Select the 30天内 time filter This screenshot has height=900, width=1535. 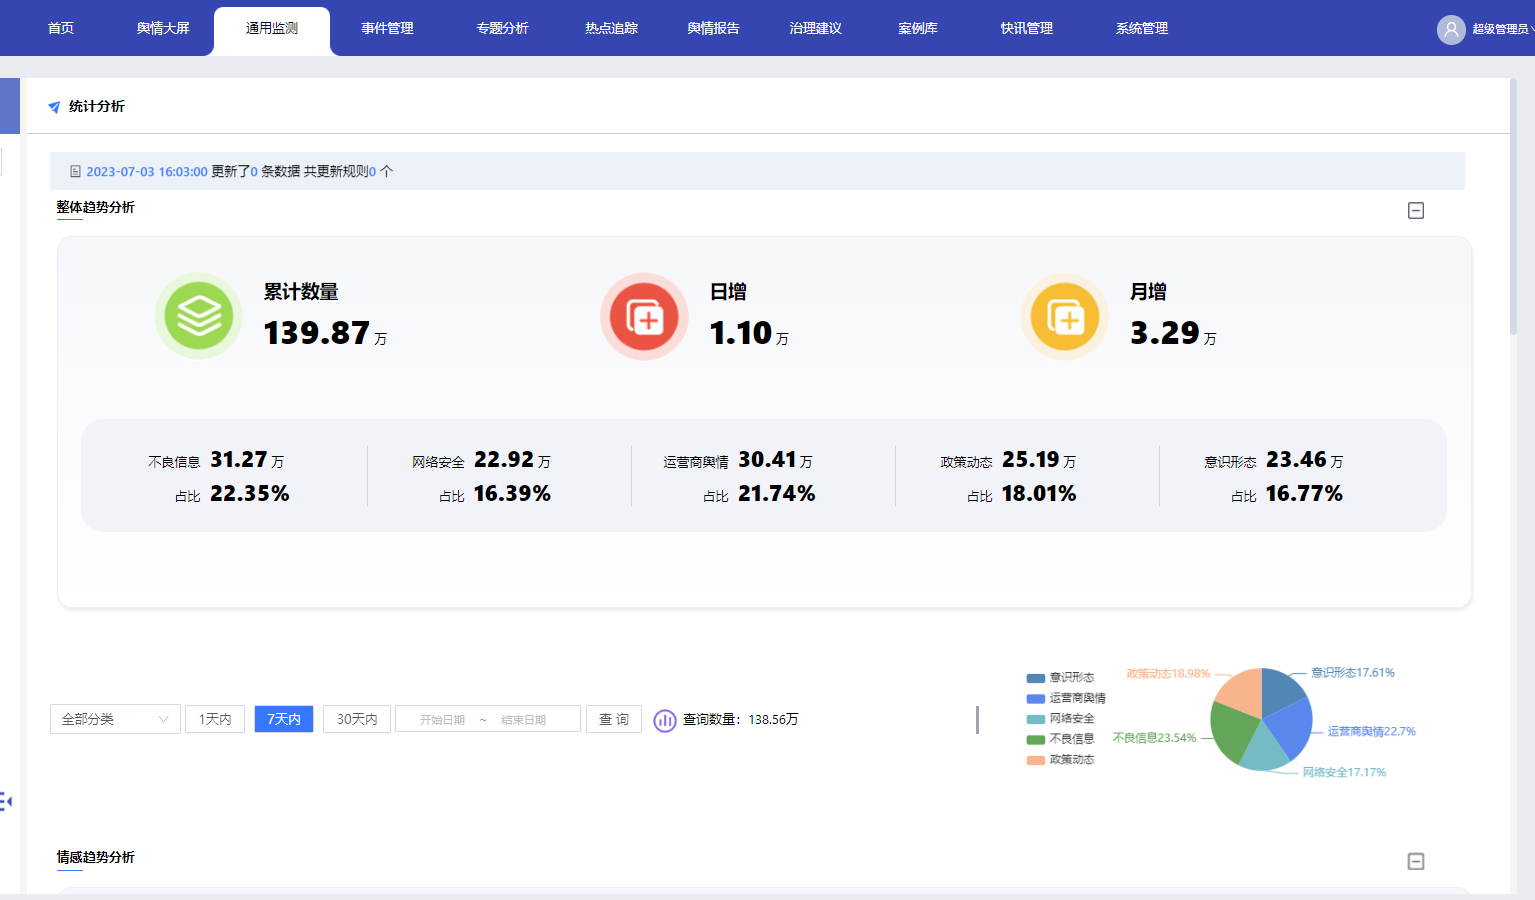[x=357, y=719]
